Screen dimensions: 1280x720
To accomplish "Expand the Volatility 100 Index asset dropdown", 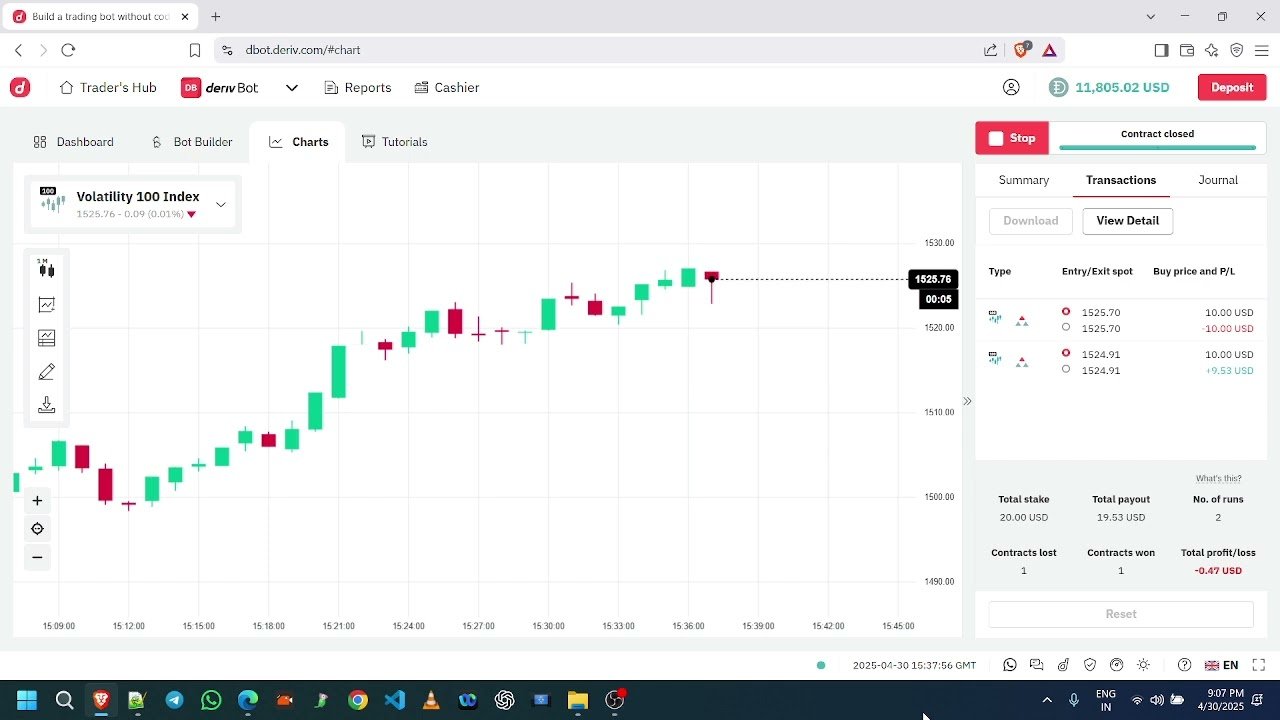I will pyautogui.click(x=220, y=204).
